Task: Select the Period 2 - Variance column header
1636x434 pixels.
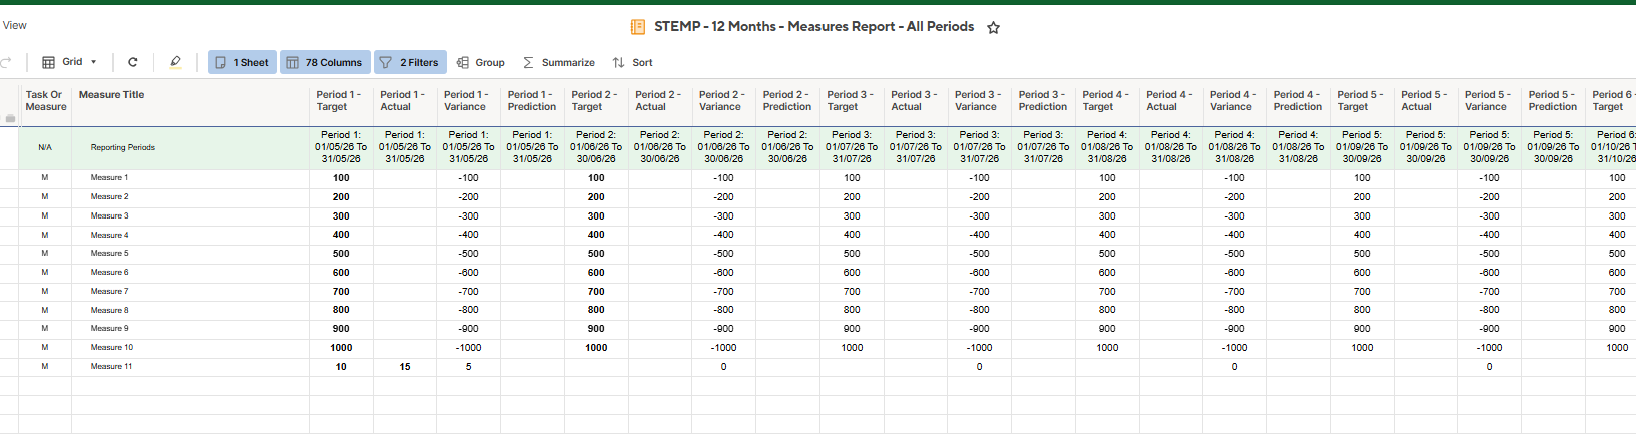Action: click(724, 101)
